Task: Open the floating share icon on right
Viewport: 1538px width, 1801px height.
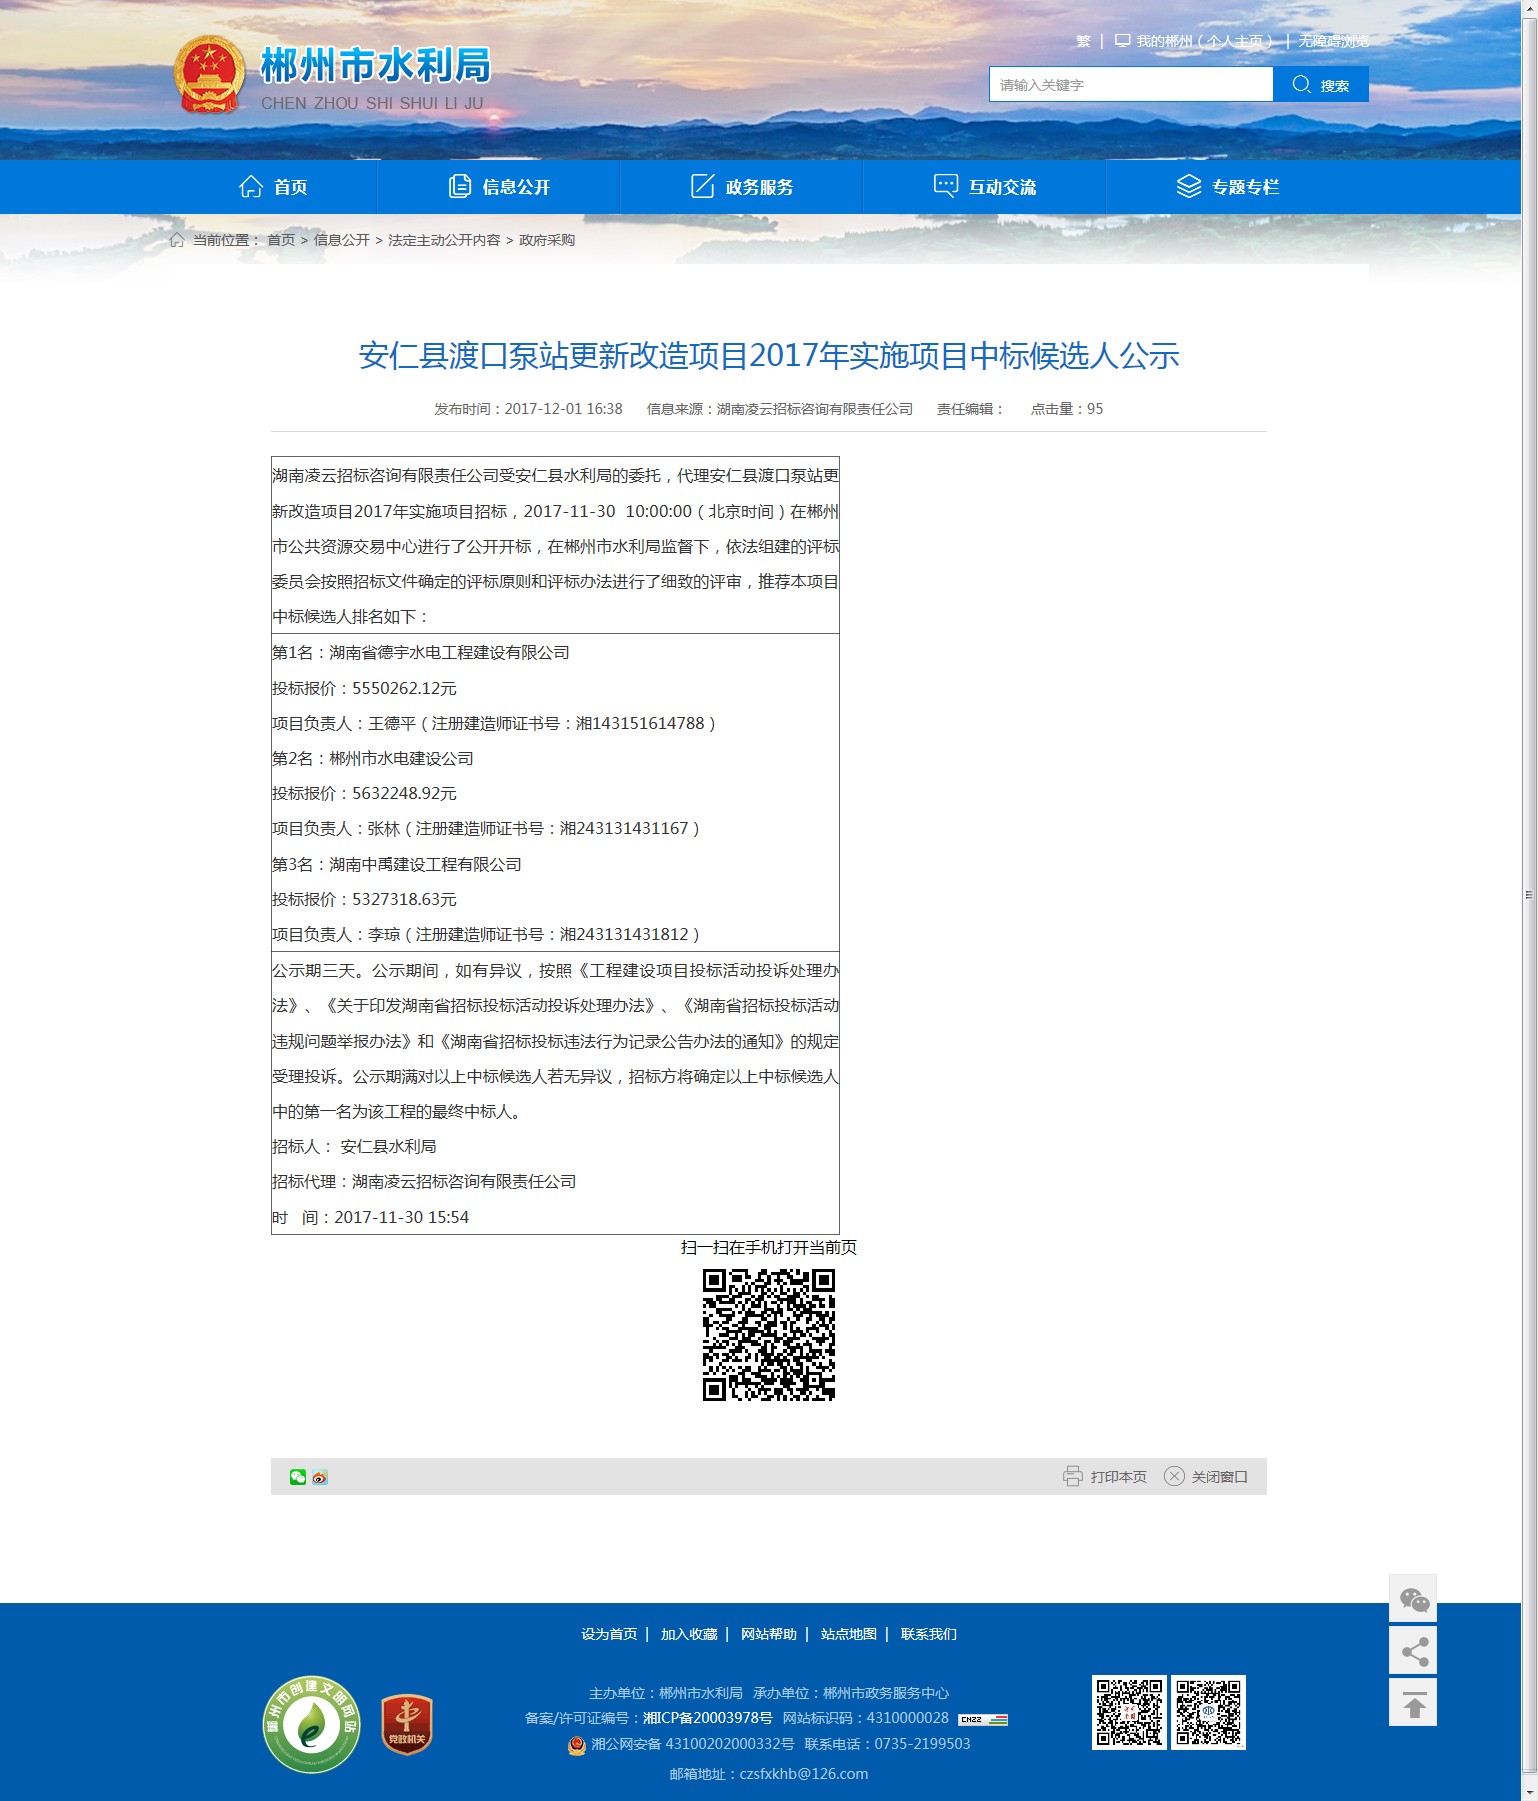Action: tap(1413, 1650)
